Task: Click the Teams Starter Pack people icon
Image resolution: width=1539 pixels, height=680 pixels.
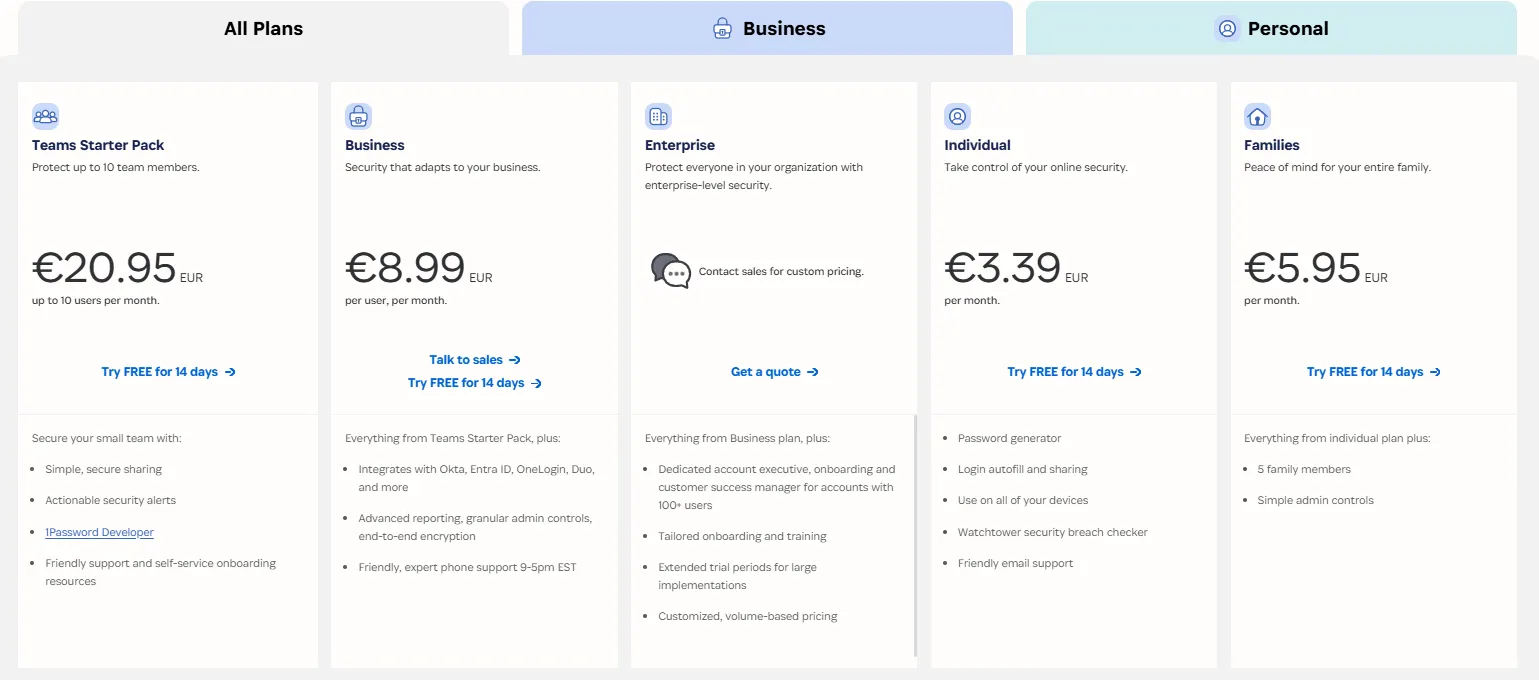Action: [x=45, y=116]
